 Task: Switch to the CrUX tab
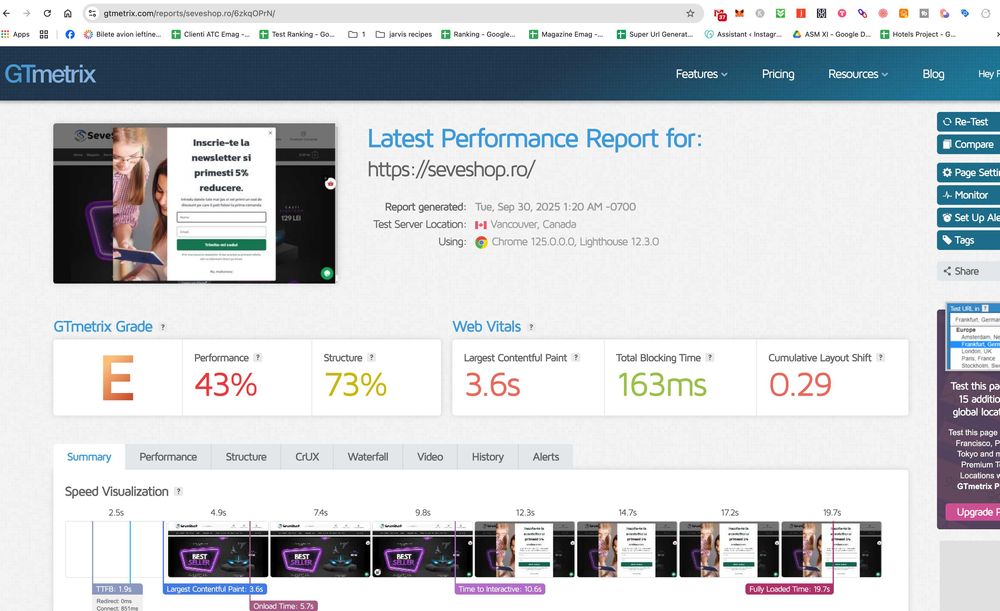(307, 457)
